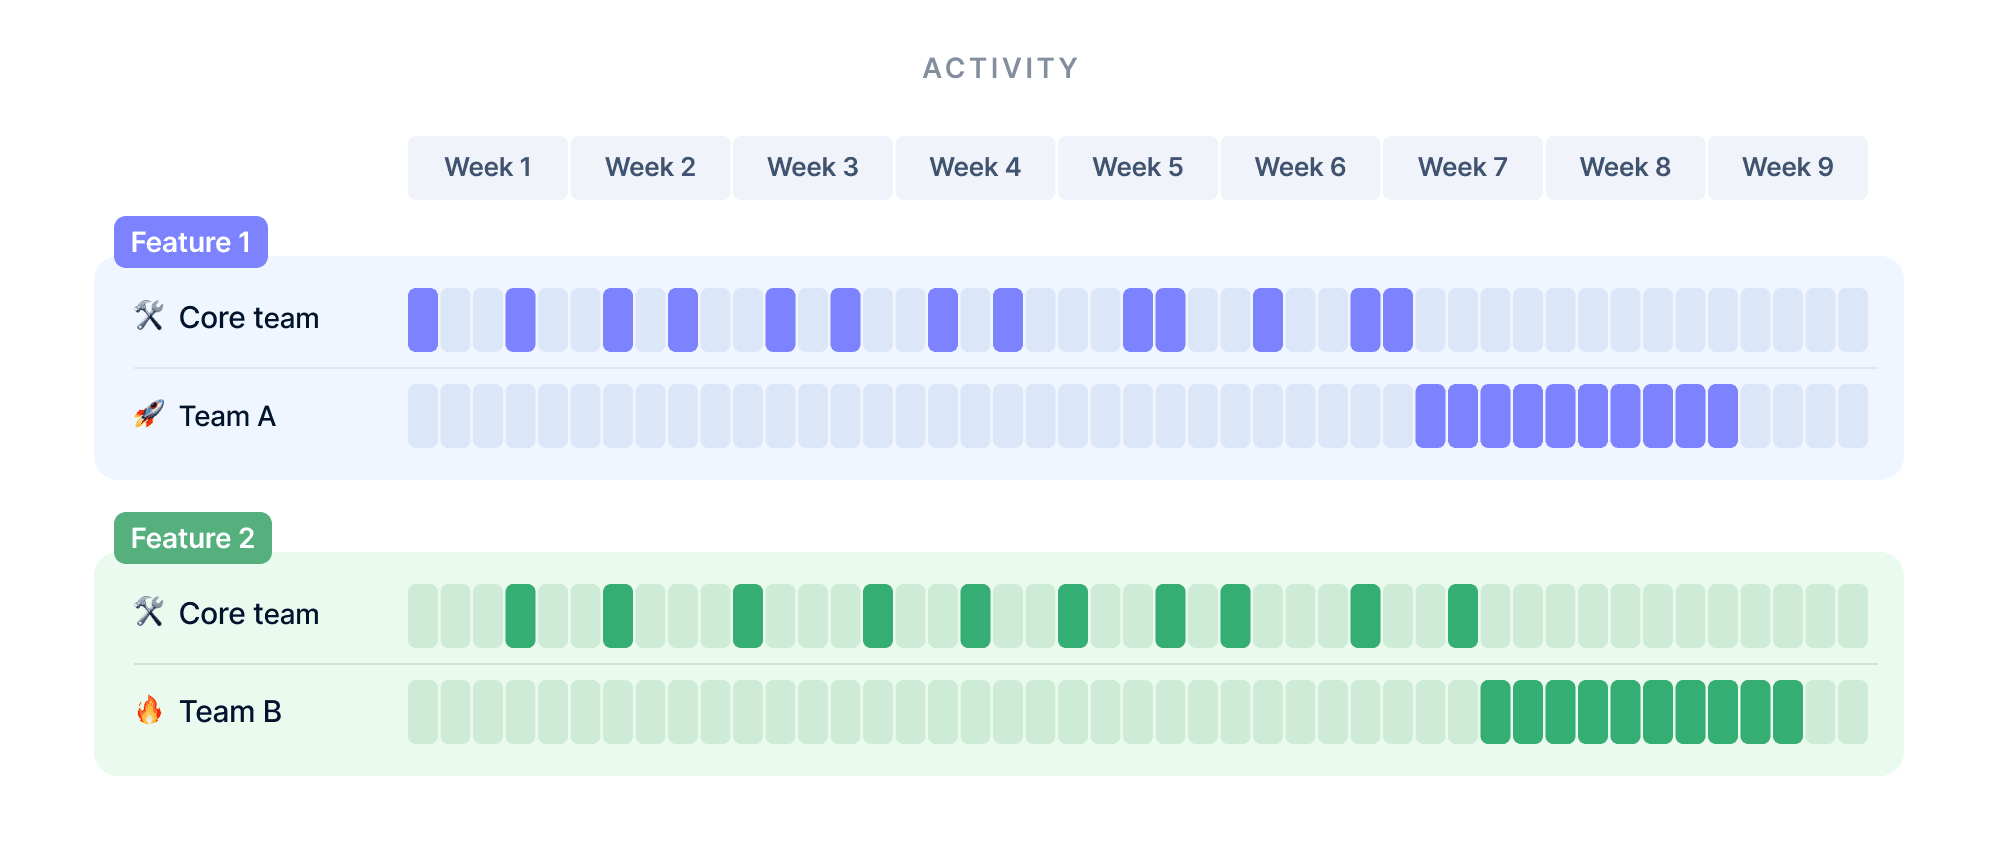
Task: Click last filled green cell in Team B row
Action: coord(1788,712)
